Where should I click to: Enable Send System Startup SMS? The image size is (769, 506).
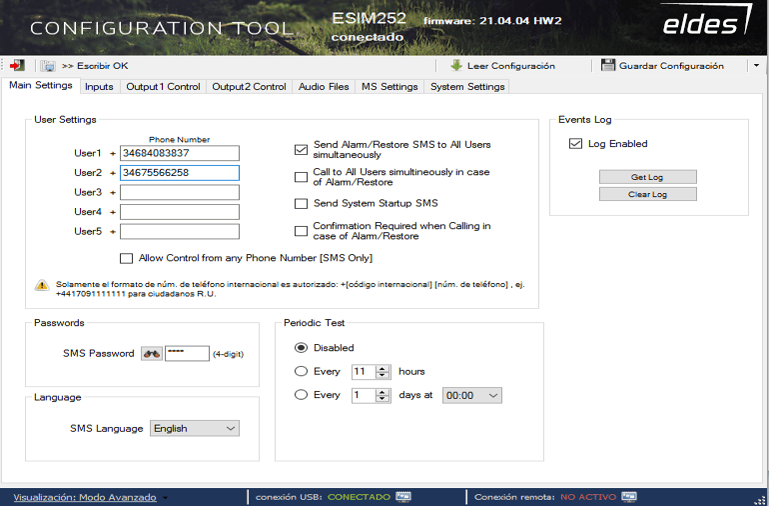coord(301,203)
